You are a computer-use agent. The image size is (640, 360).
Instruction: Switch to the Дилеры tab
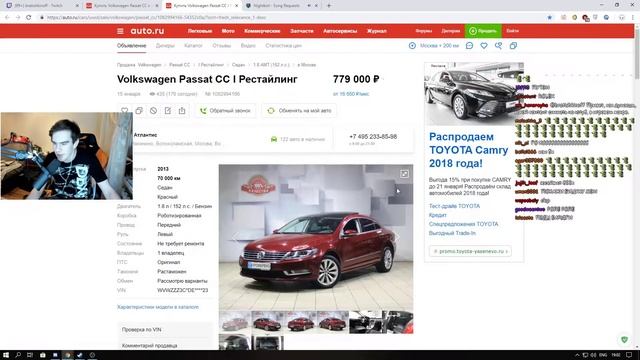(165, 46)
